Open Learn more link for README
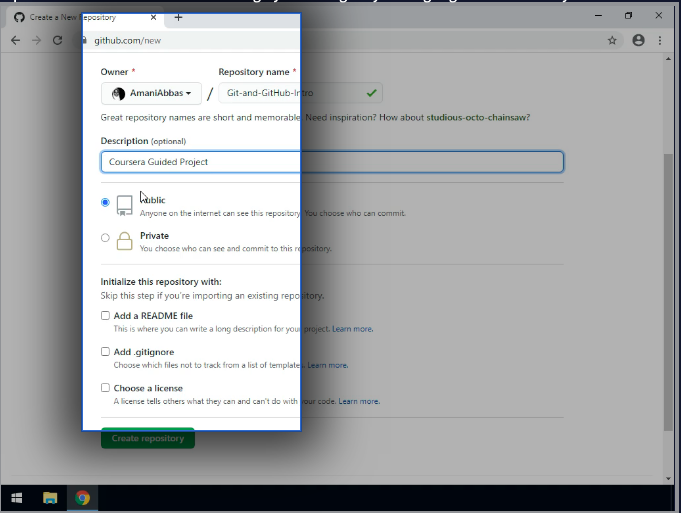This screenshot has width=681, height=513. pyautogui.click(x=352, y=329)
